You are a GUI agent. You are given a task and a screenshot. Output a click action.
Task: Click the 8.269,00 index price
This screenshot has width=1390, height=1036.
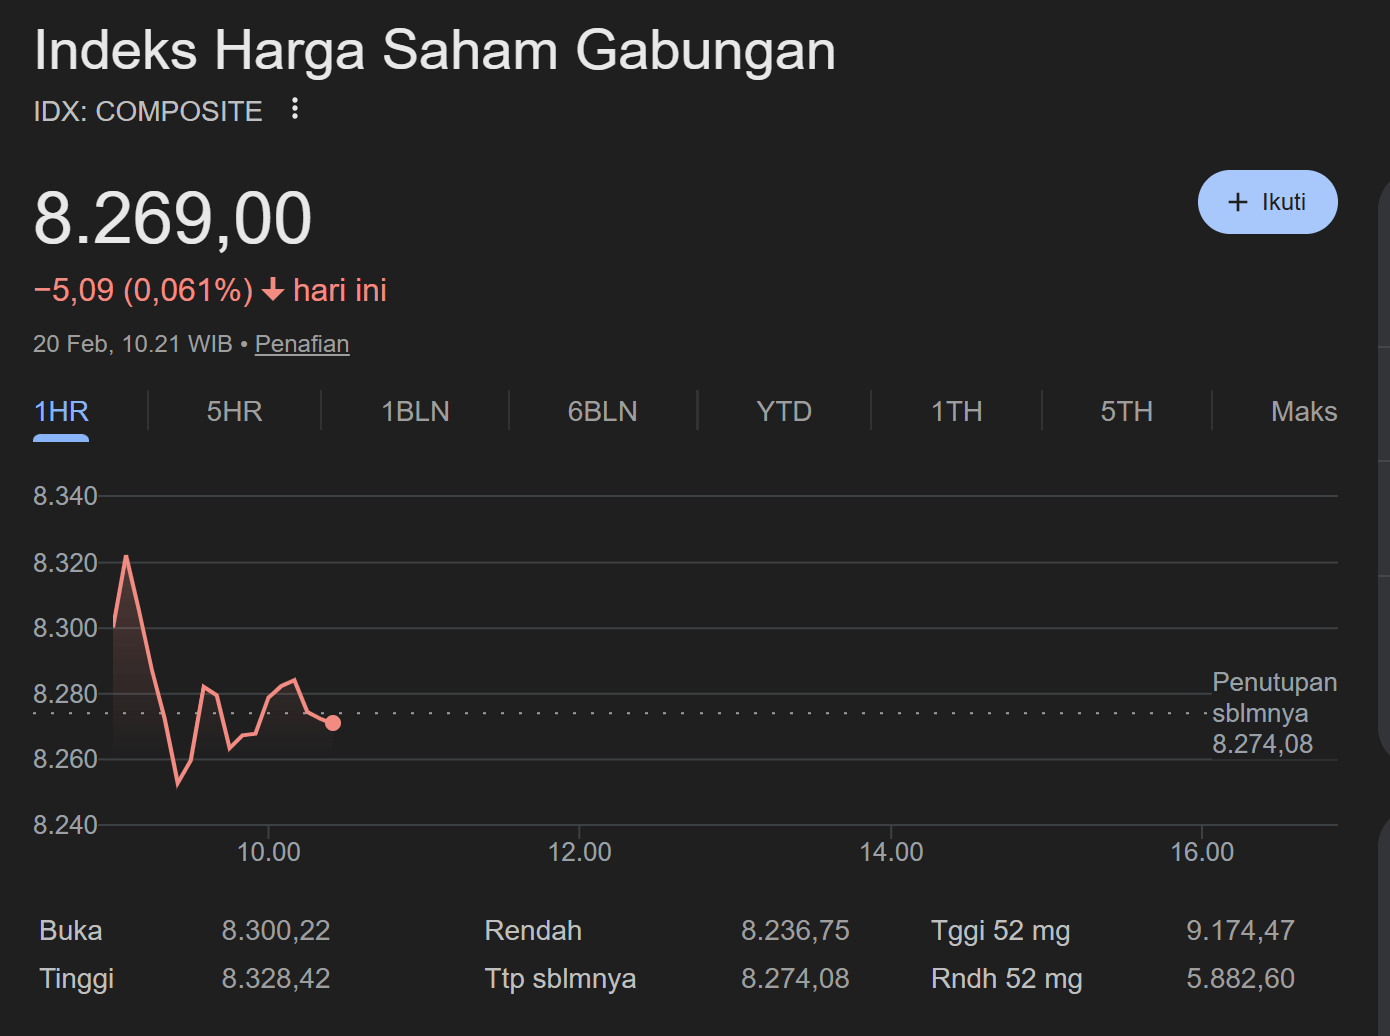tap(173, 218)
